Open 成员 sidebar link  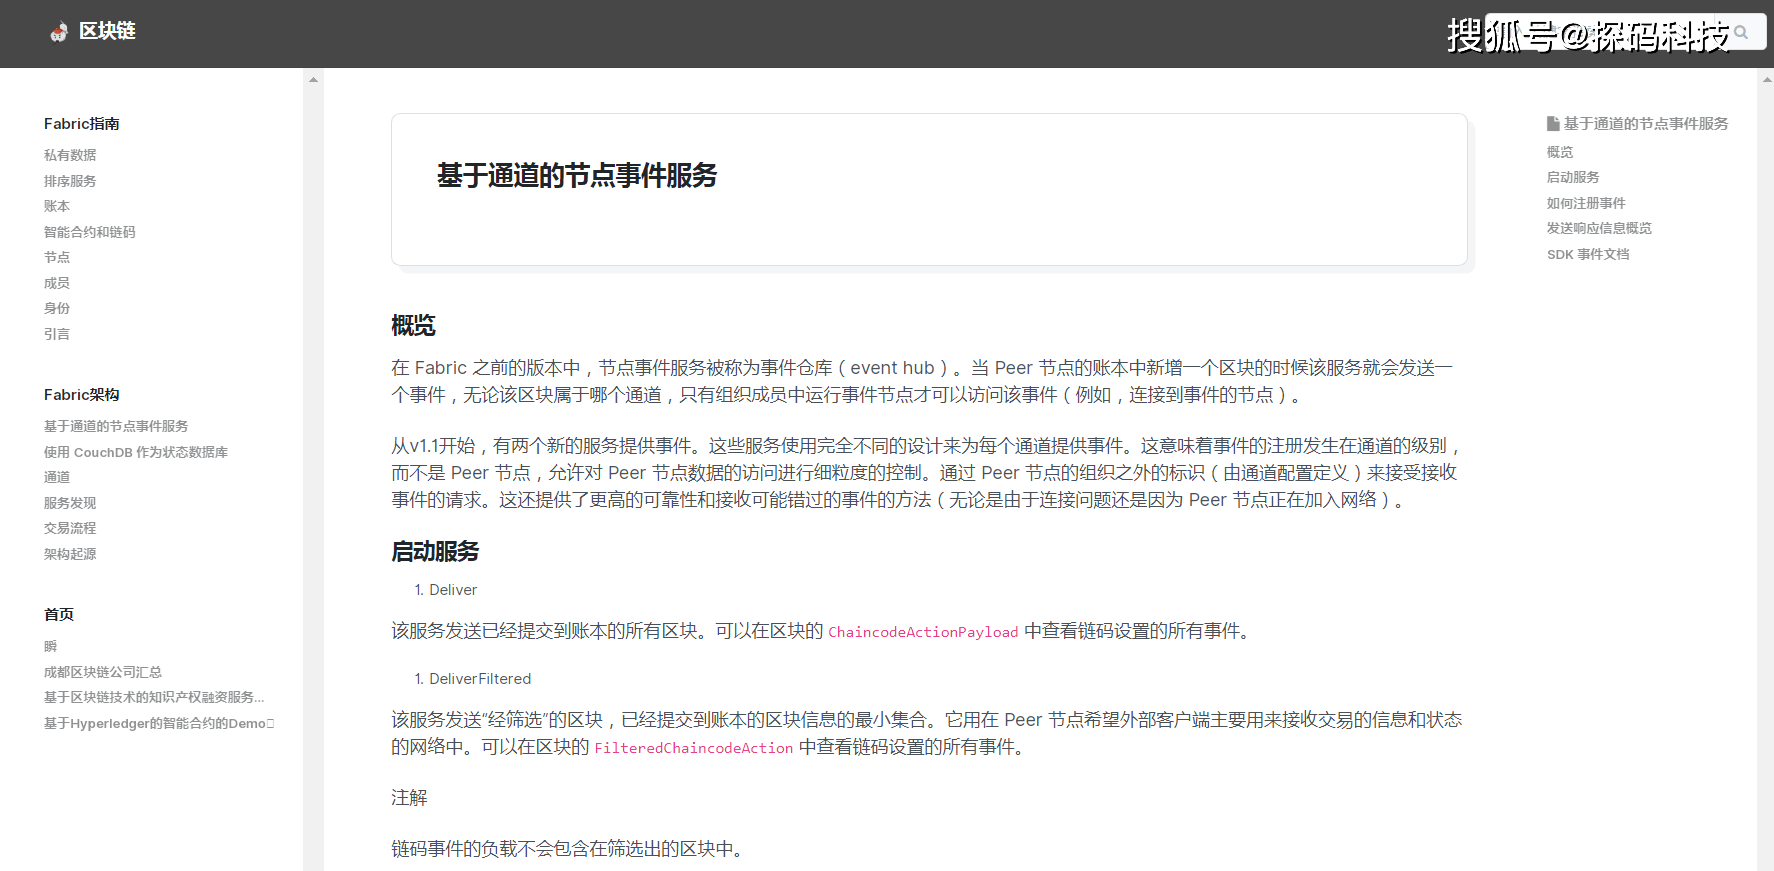(57, 283)
